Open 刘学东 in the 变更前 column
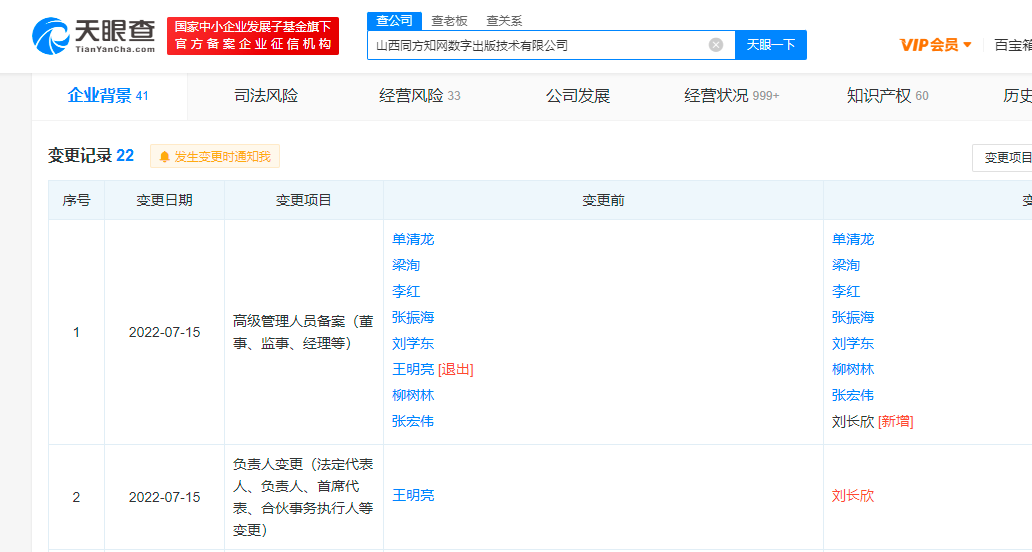1032x552 pixels. (x=413, y=343)
